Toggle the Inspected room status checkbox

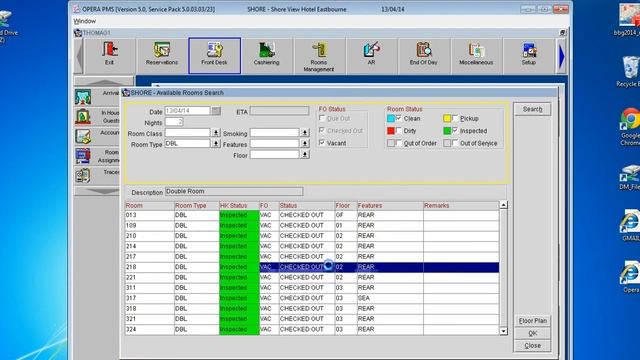pyautogui.click(x=455, y=131)
